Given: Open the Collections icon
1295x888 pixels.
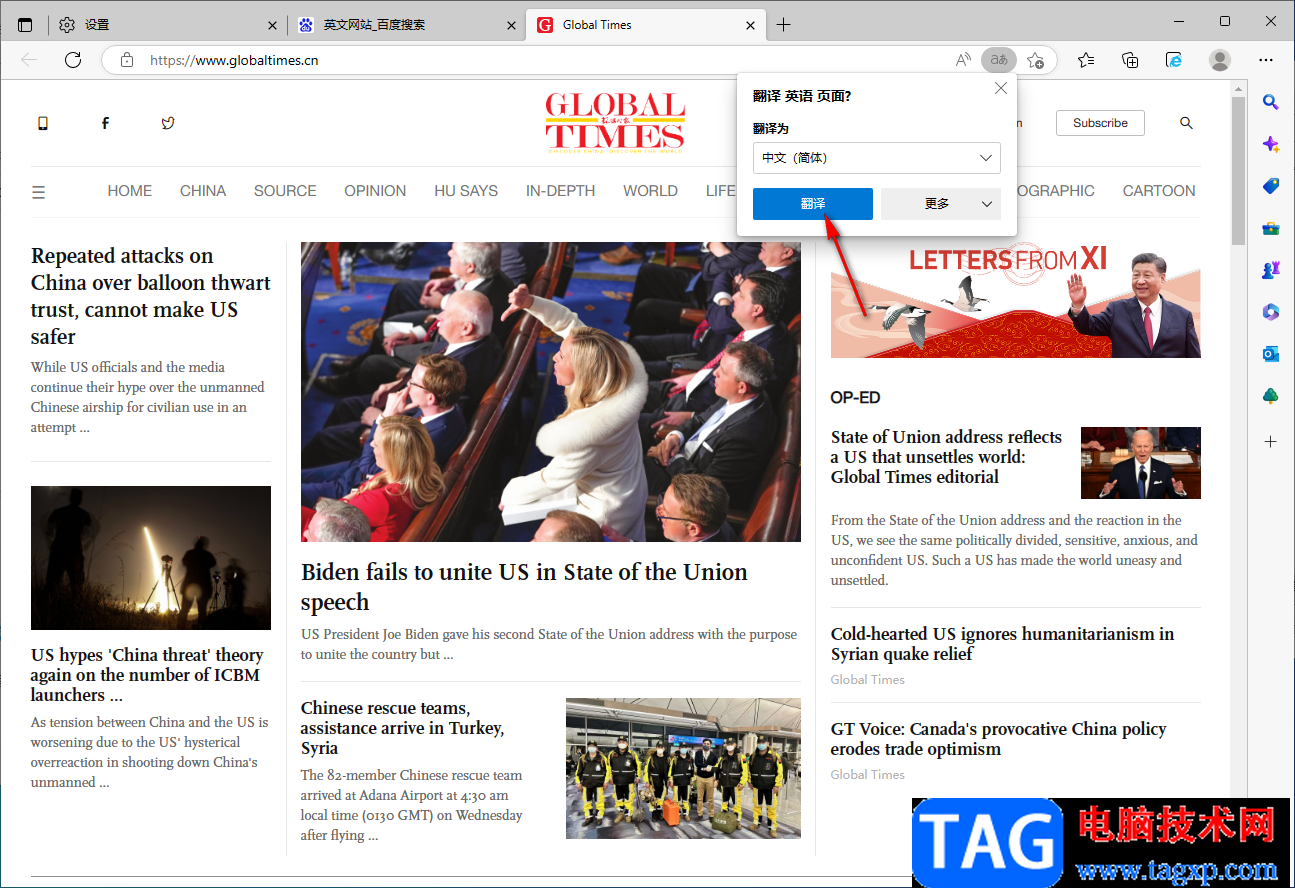Looking at the screenshot, I should click(1130, 60).
